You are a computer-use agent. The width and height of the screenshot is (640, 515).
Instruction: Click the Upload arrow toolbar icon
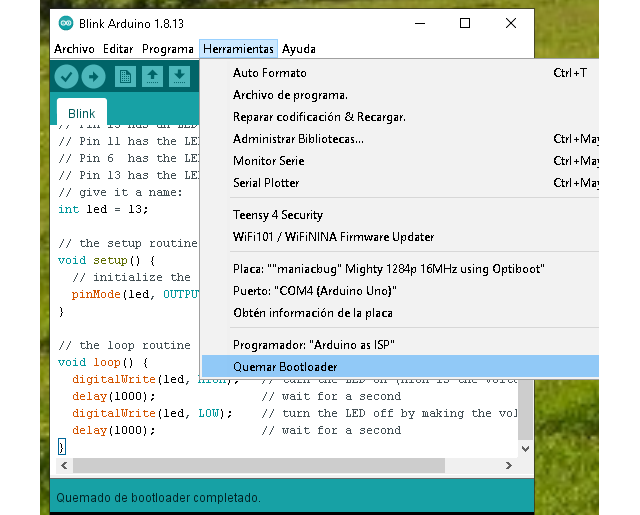point(93,76)
